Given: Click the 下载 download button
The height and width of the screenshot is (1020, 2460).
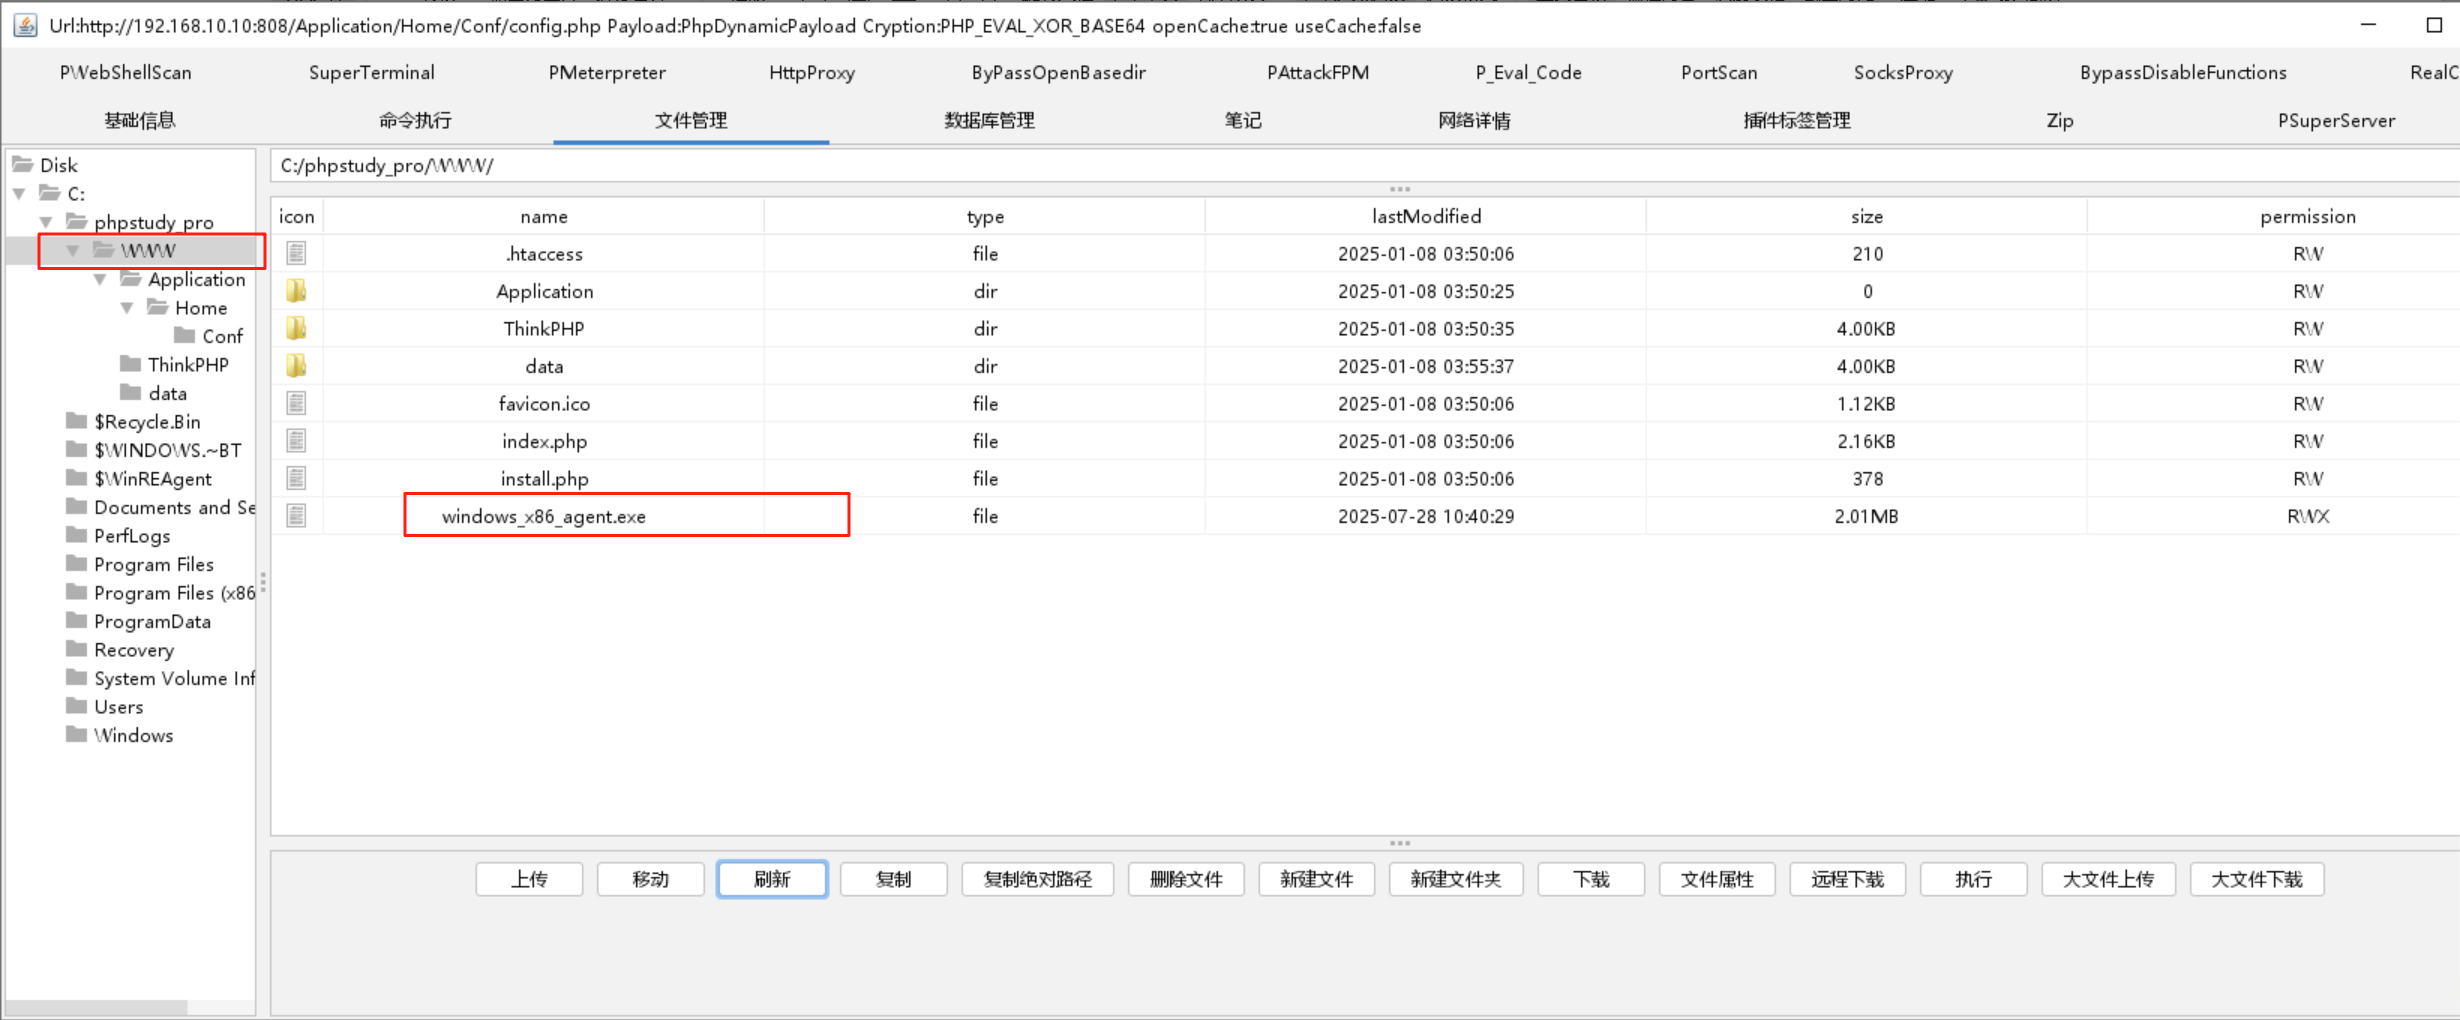Looking at the screenshot, I should (1591, 879).
